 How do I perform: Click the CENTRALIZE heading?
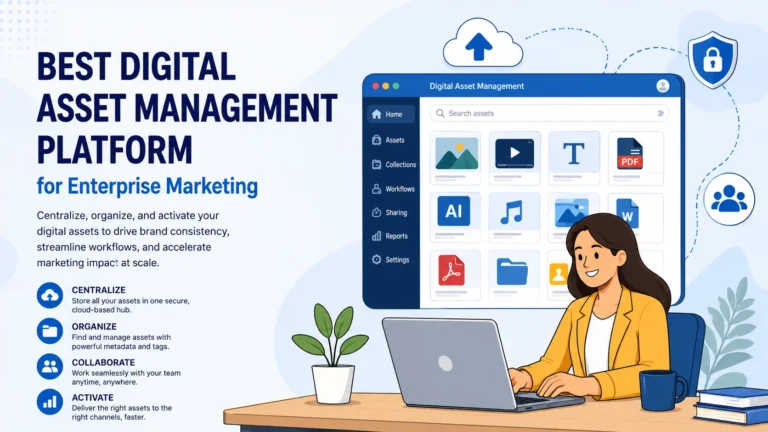coord(98,290)
